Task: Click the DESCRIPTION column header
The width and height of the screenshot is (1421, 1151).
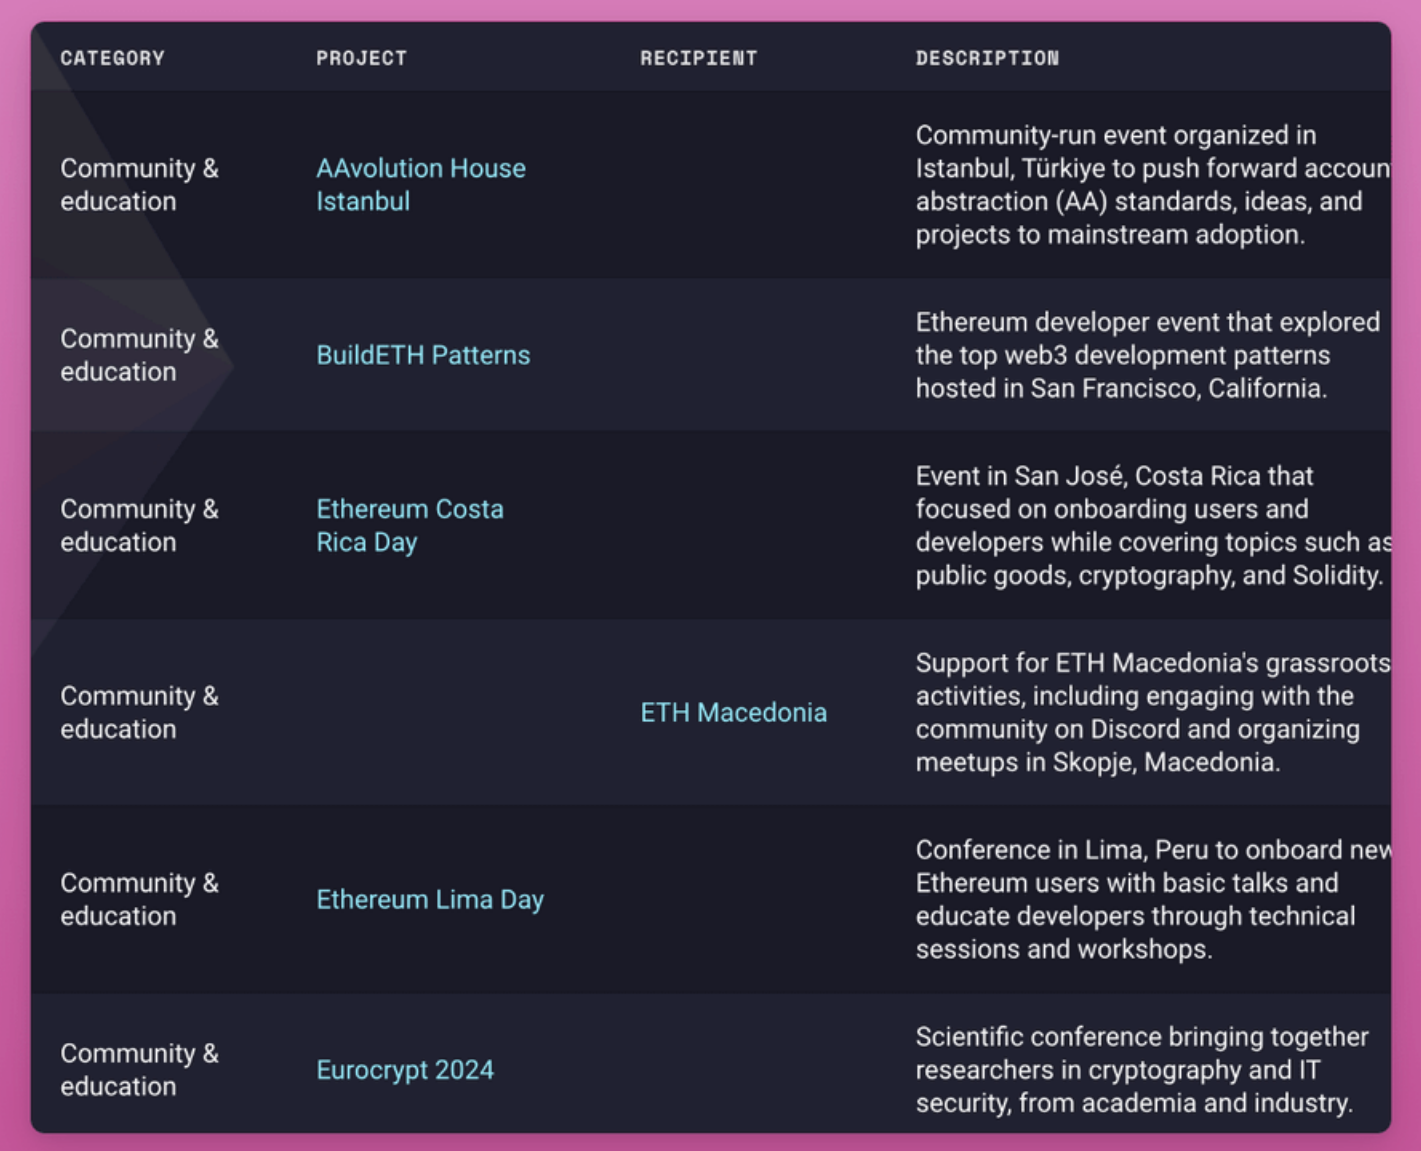Action: coord(987,58)
